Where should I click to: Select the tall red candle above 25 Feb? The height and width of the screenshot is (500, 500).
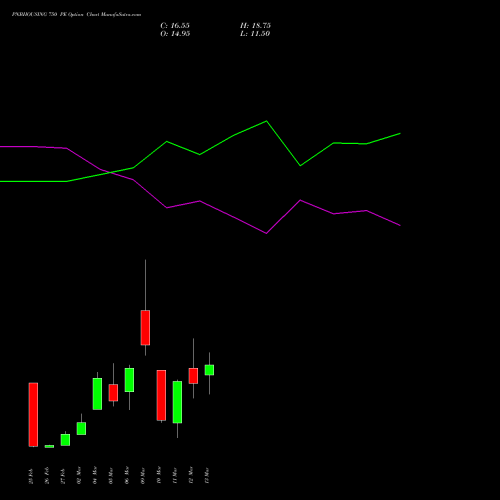coord(33,415)
